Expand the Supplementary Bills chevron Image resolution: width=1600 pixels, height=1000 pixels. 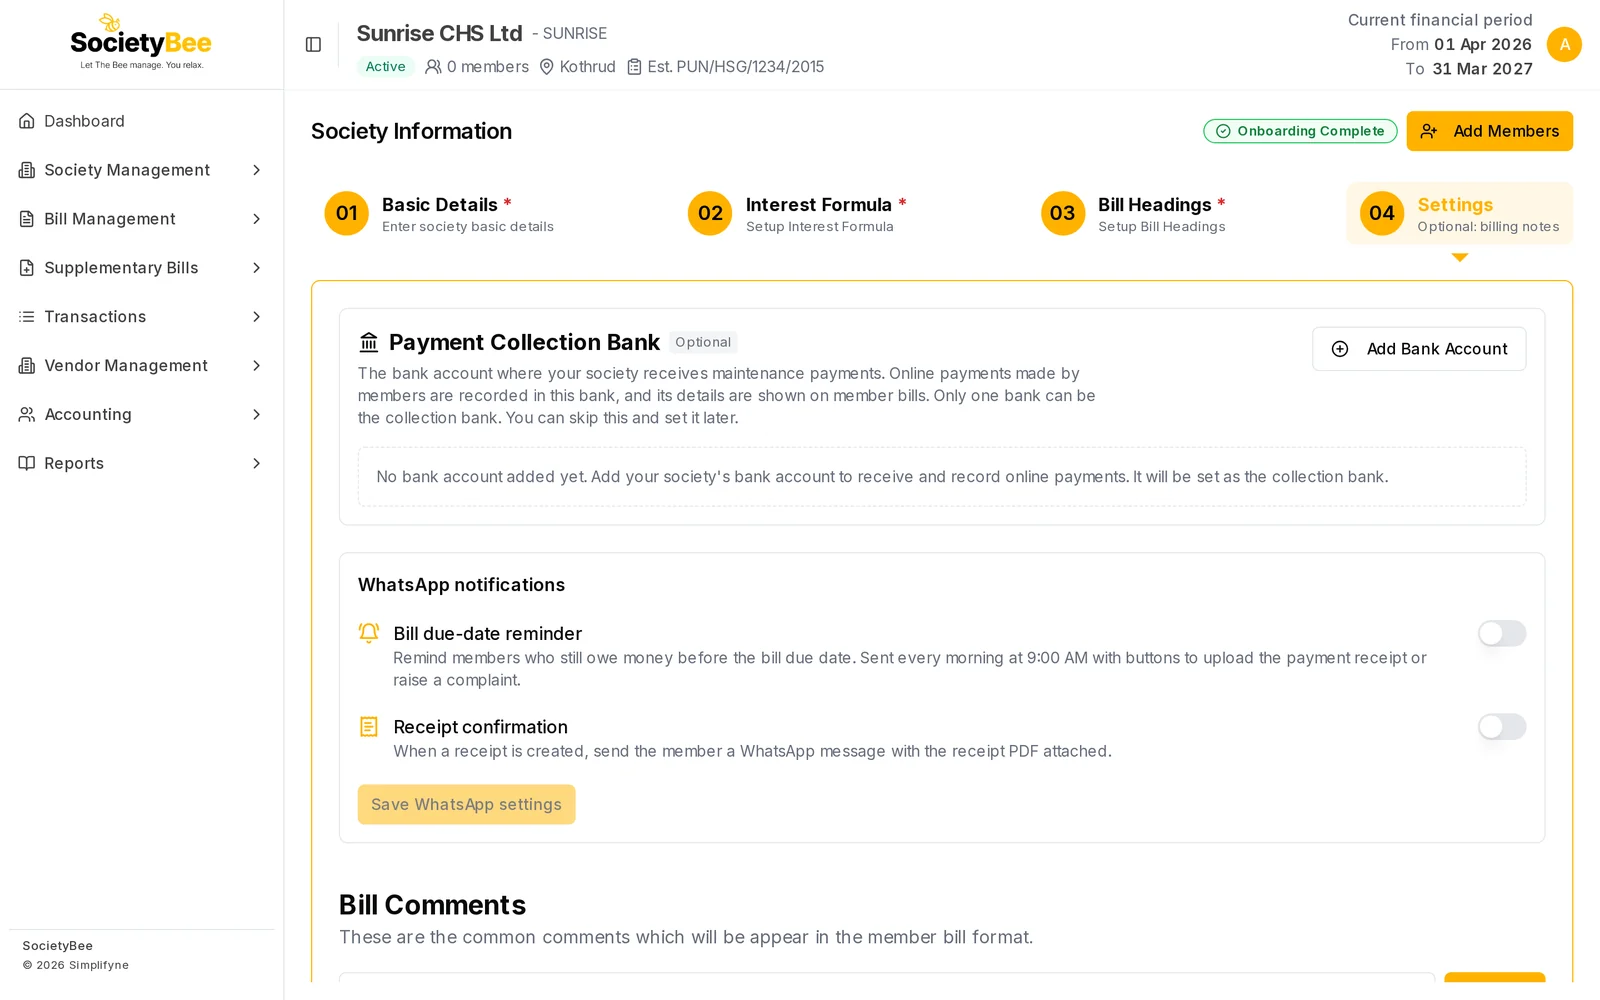pos(256,268)
